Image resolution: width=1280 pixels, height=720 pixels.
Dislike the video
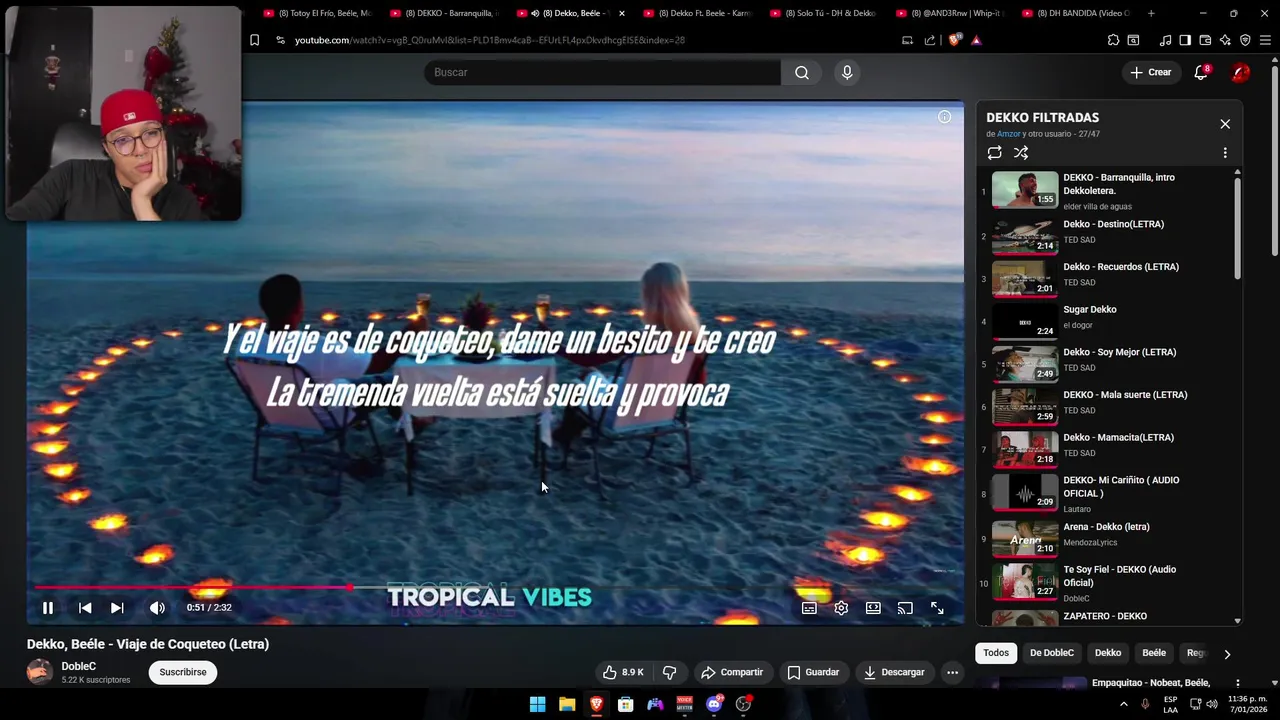[670, 672]
